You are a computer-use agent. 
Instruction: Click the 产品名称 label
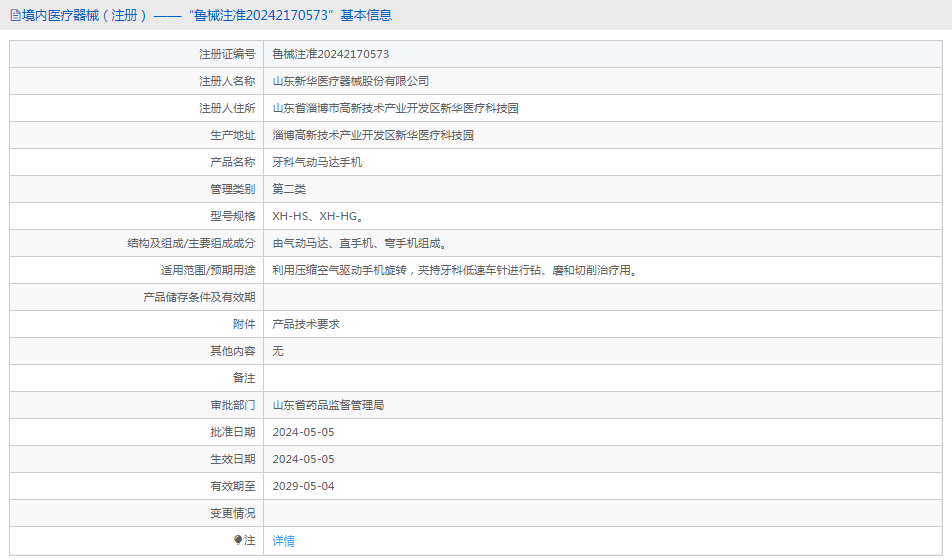point(233,162)
